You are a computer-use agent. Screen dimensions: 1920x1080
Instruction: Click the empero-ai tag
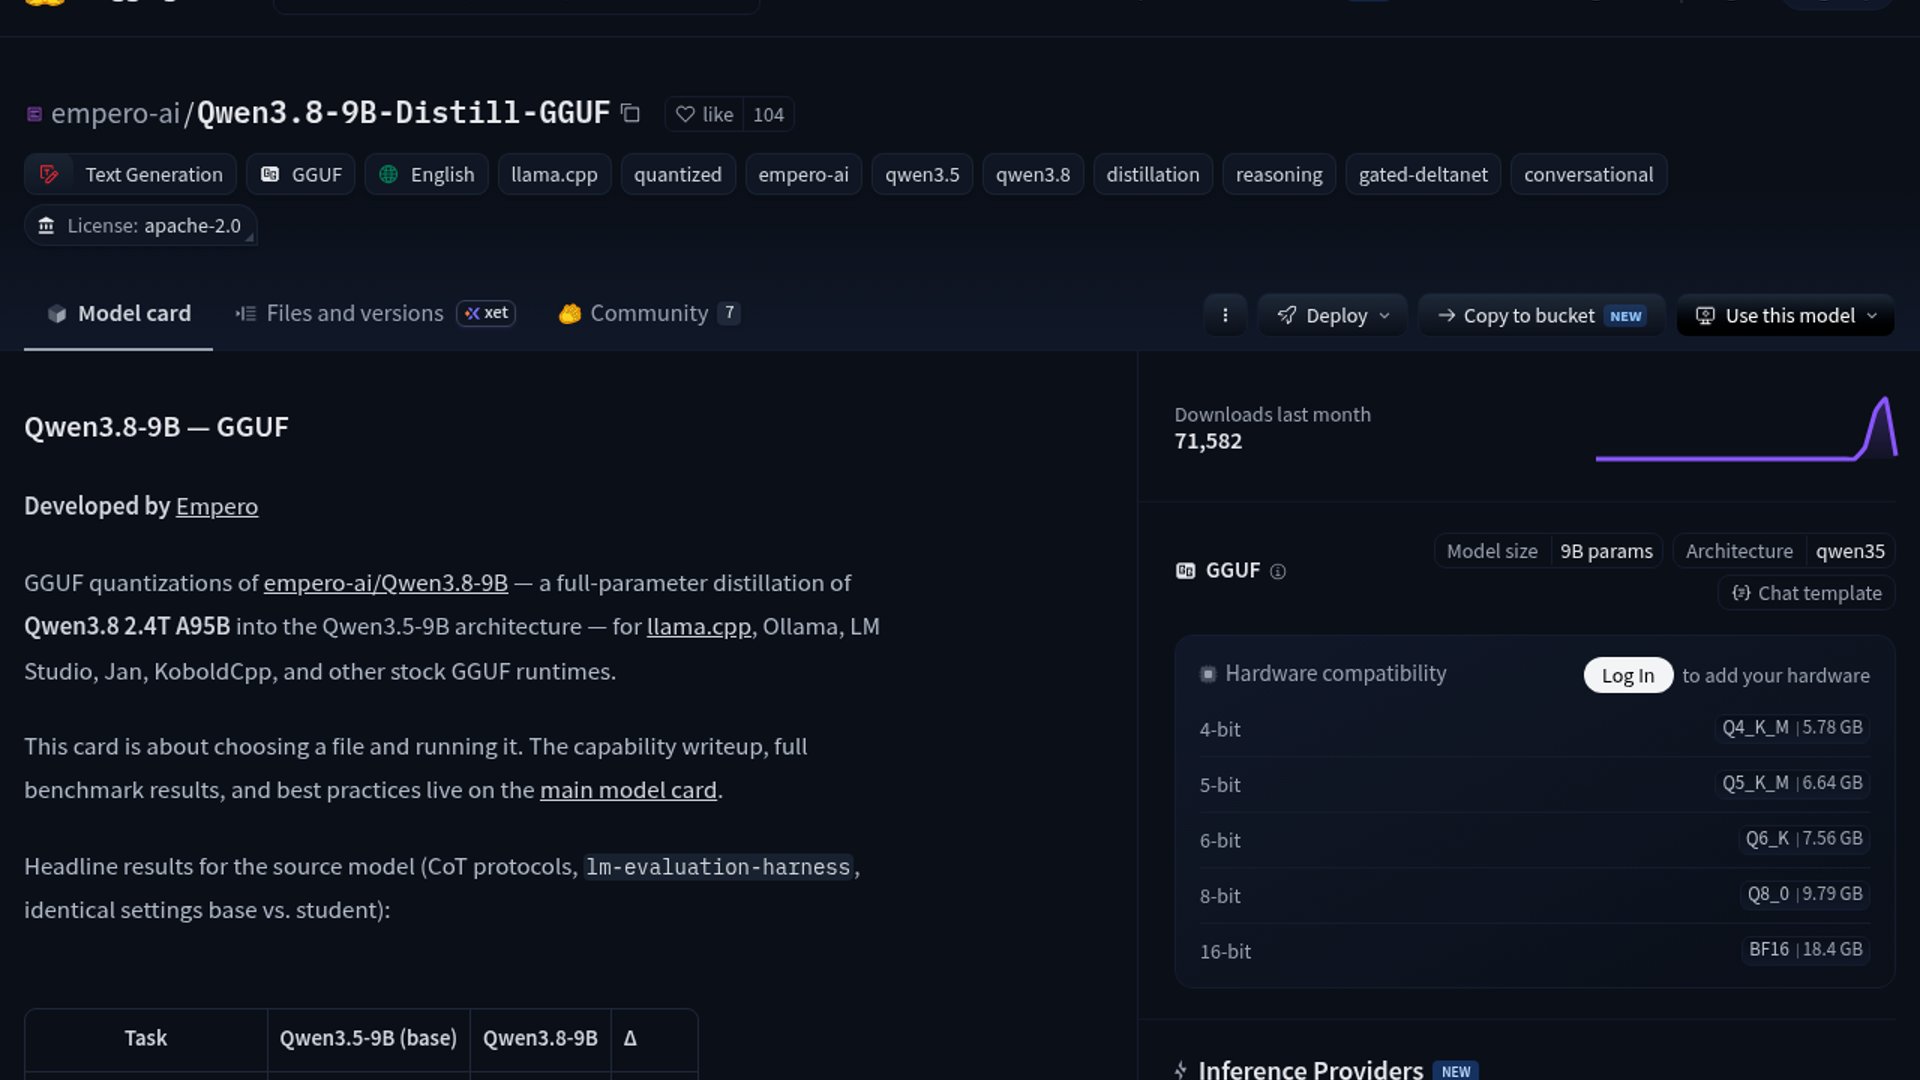[x=803, y=174]
